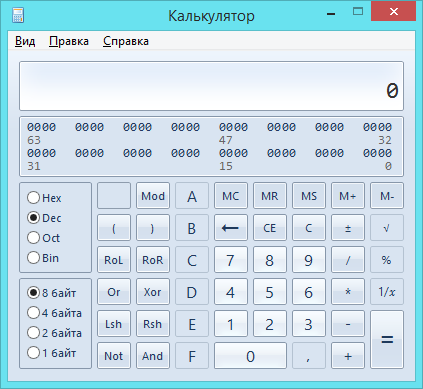
Task: Click the percent button
Action: coord(387,260)
